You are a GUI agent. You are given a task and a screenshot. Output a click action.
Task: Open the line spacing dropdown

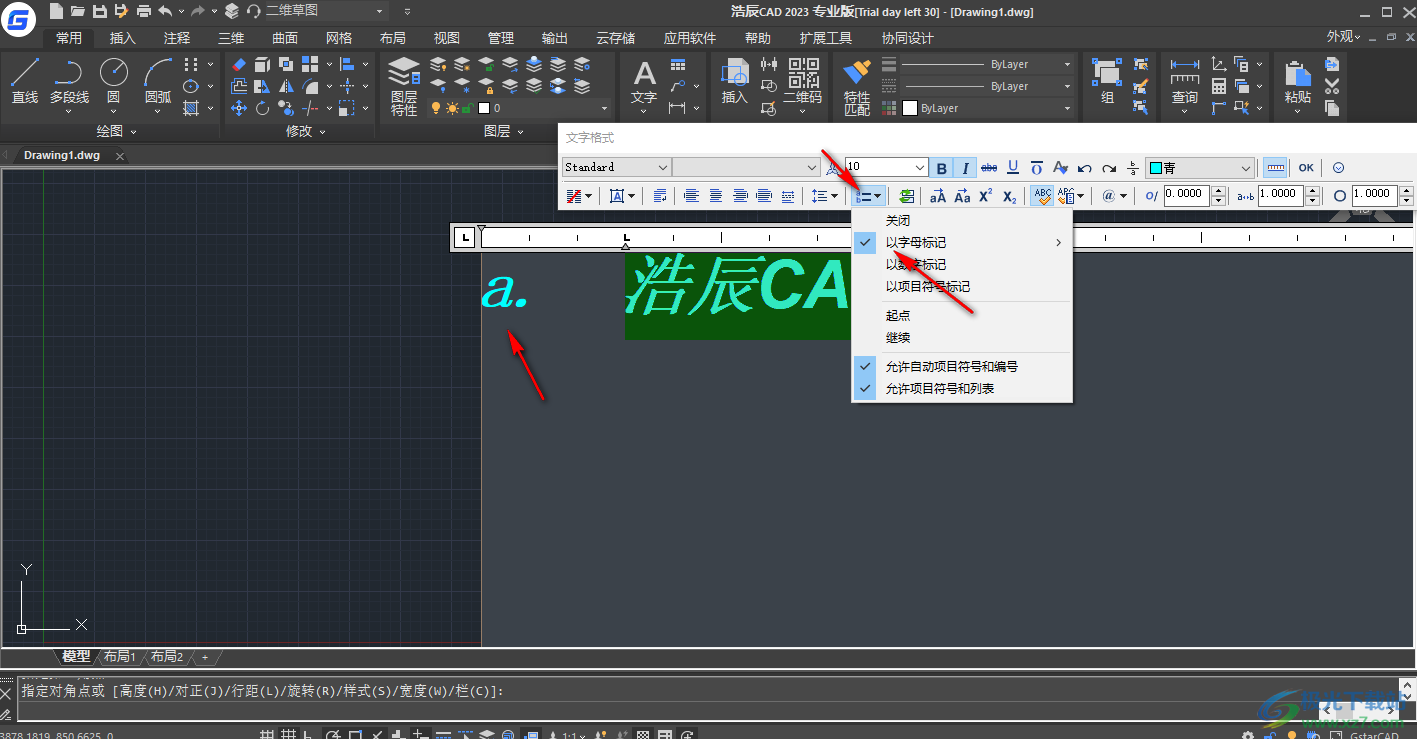coord(825,196)
